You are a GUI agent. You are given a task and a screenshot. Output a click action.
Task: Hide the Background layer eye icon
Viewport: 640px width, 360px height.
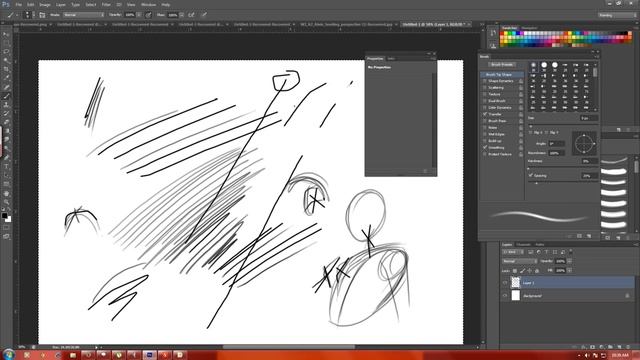[x=505, y=296]
